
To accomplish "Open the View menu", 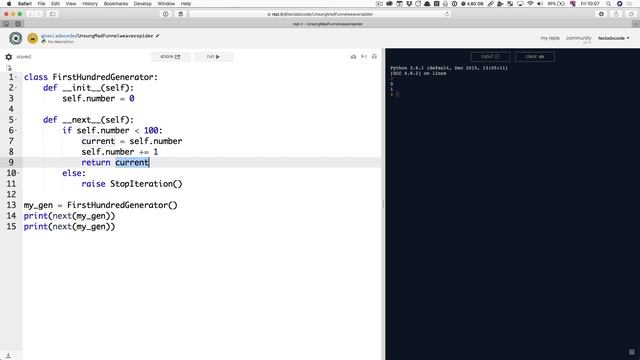I will (71, 4).
